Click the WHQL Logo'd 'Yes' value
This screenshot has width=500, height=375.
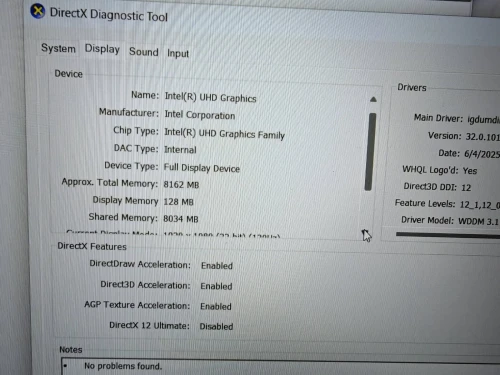[x=470, y=171]
